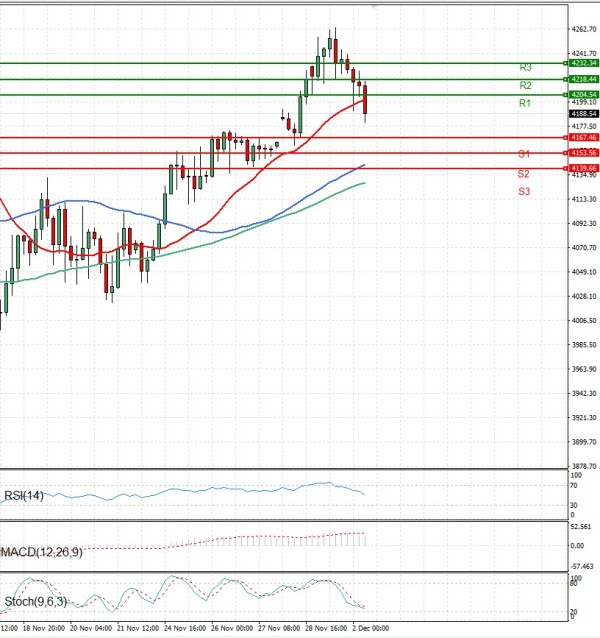
Task: Click the current price tag 4188.54
Action: click(x=584, y=114)
